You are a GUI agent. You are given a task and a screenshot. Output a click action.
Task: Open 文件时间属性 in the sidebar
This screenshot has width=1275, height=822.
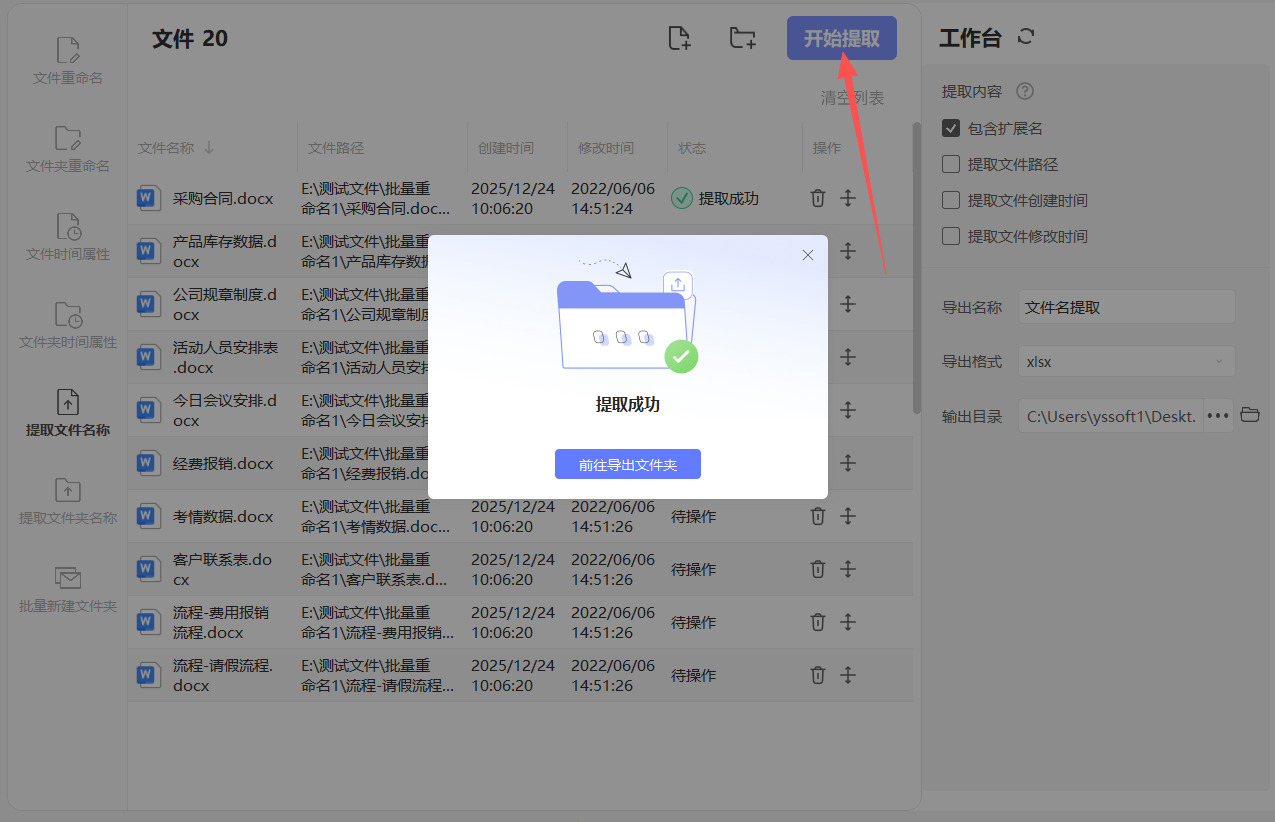pyautogui.click(x=68, y=237)
